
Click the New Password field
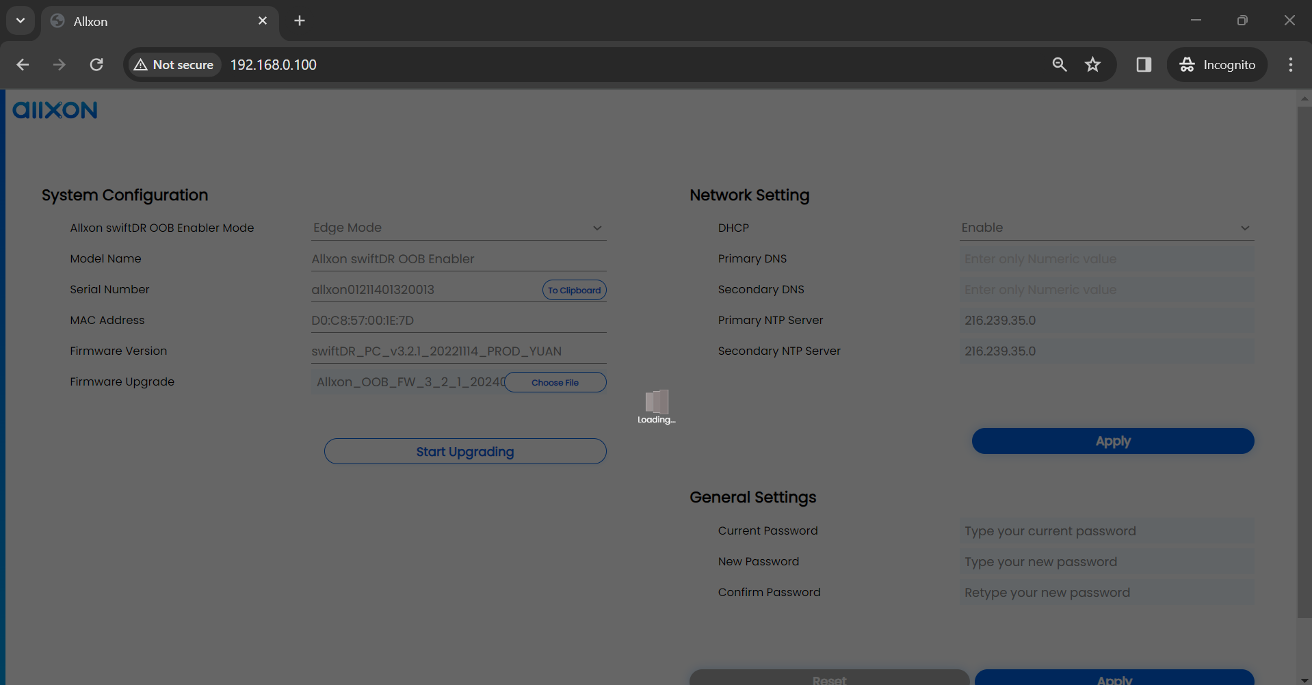coord(1107,562)
